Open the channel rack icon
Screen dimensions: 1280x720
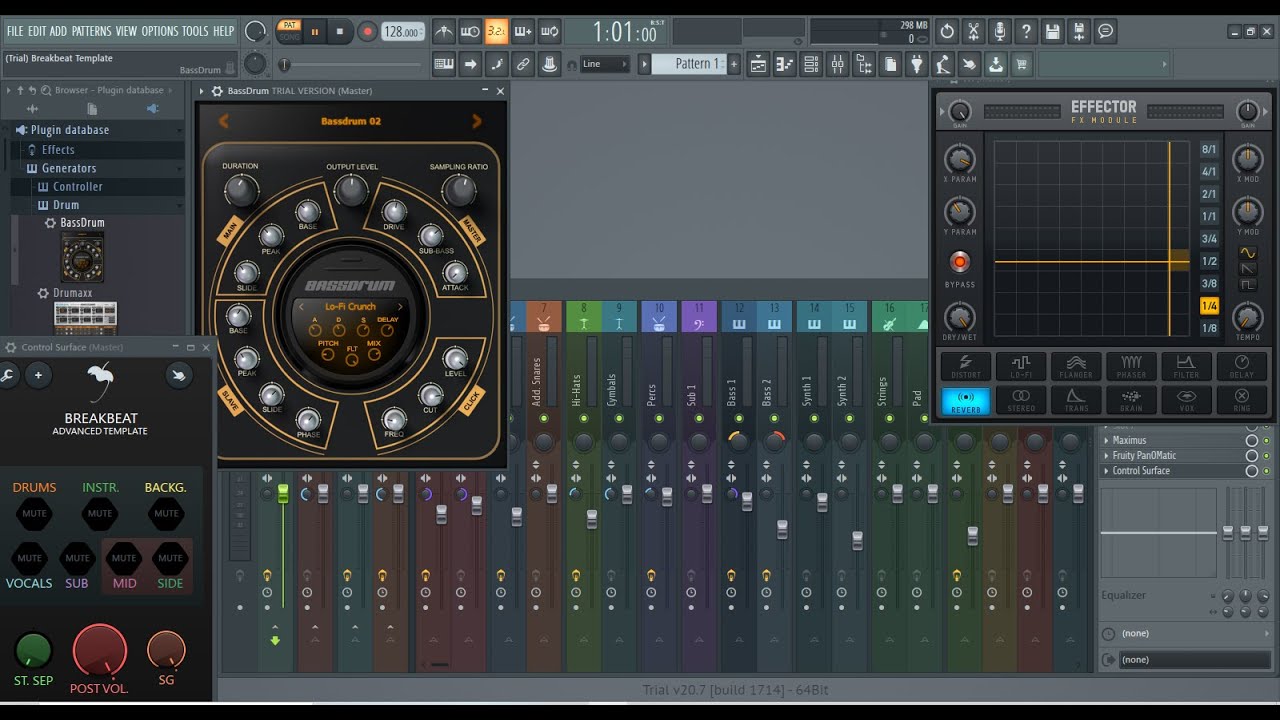click(811, 64)
